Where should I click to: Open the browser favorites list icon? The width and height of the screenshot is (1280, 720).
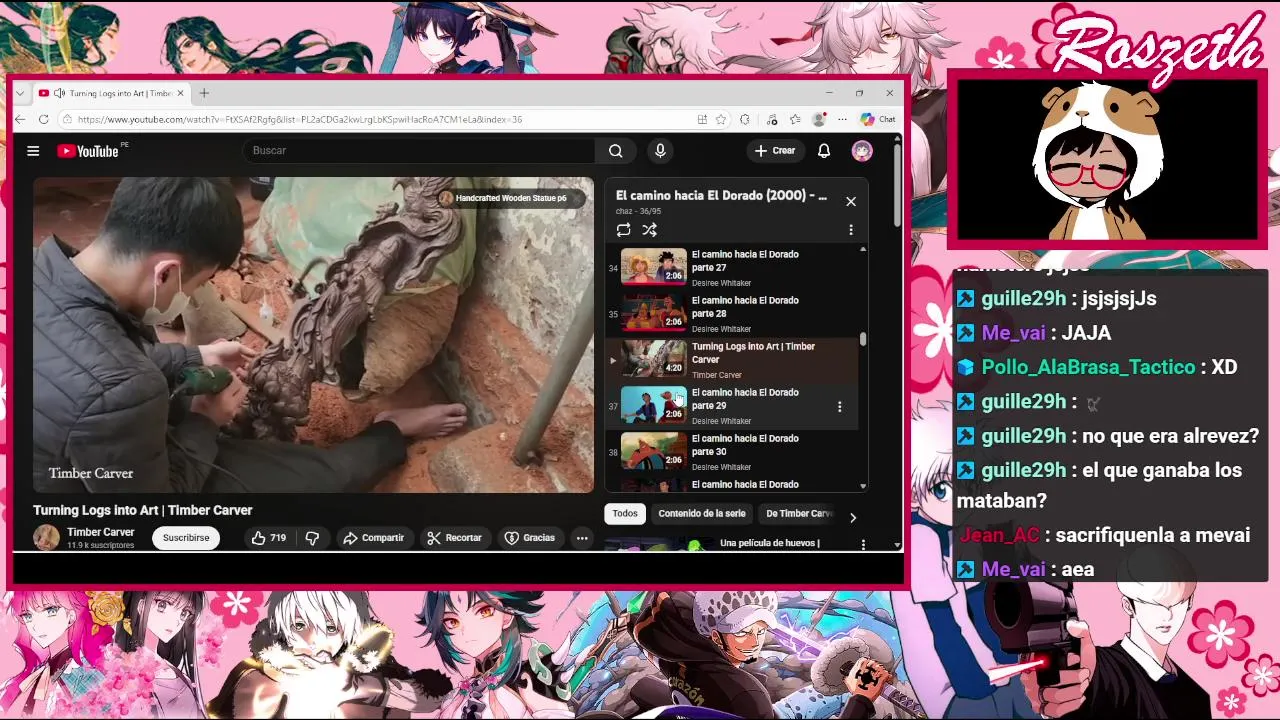pyautogui.click(x=796, y=119)
